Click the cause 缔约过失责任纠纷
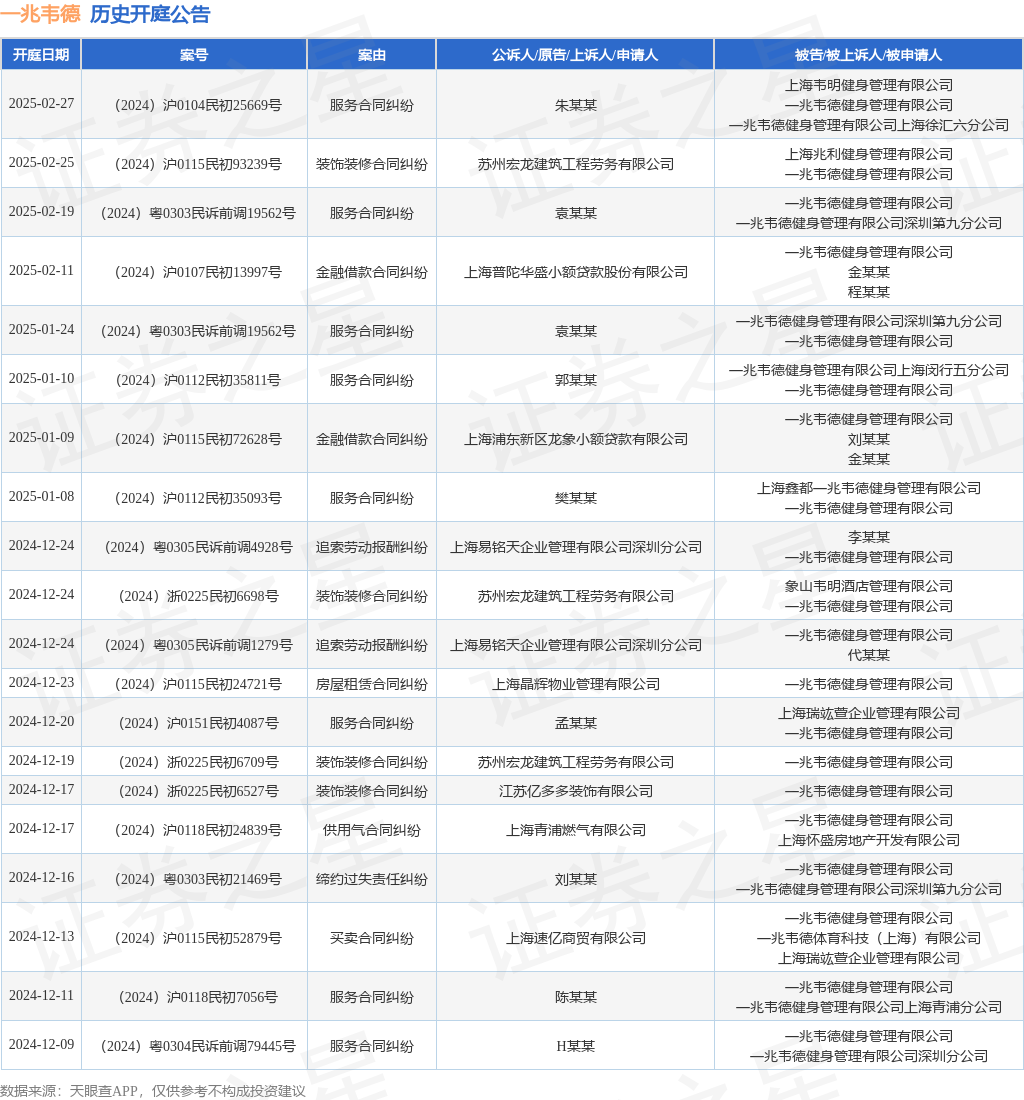Screen dimensions: 1024x1100 click(x=372, y=880)
